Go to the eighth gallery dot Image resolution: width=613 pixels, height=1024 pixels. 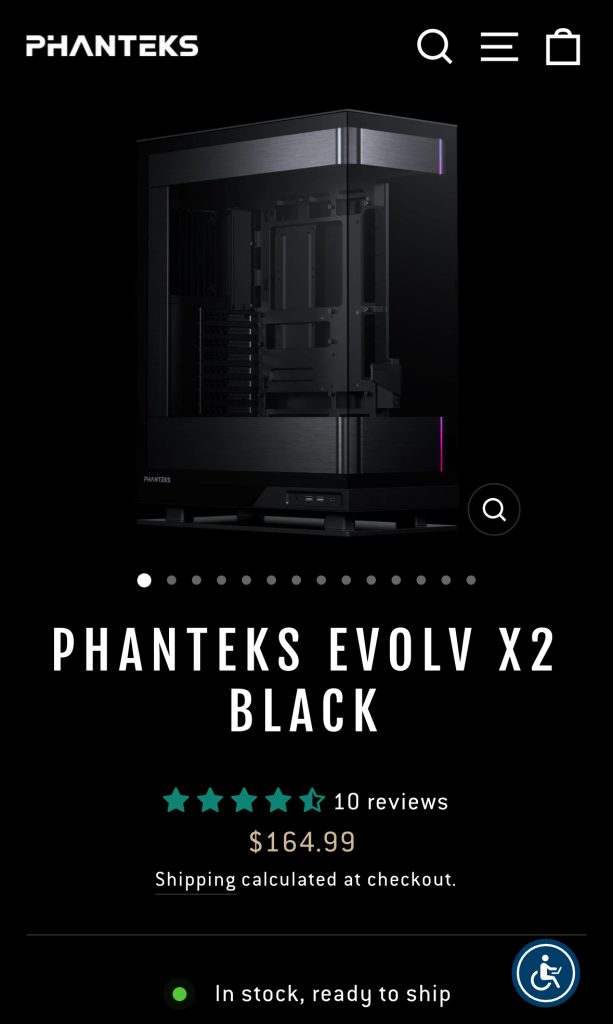(x=321, y=580)
